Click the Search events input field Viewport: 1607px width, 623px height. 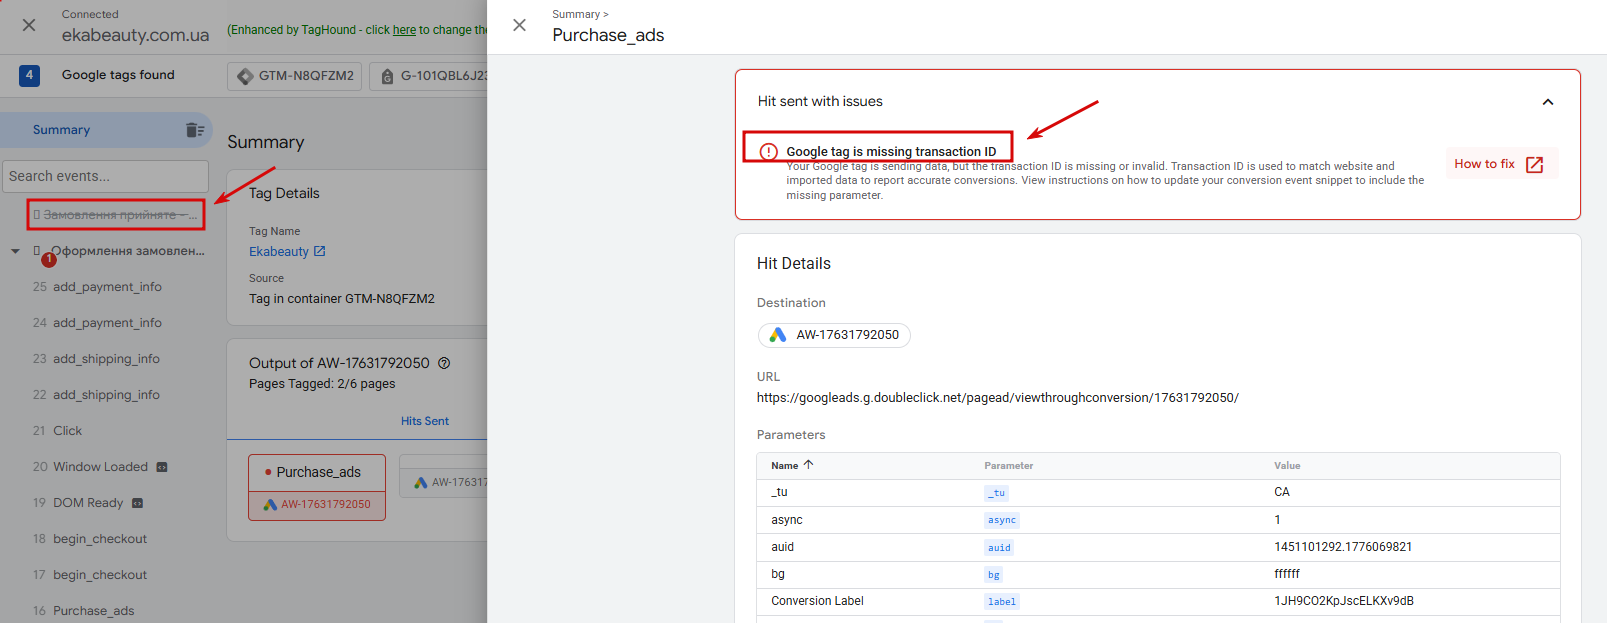(x=105, y=176)
